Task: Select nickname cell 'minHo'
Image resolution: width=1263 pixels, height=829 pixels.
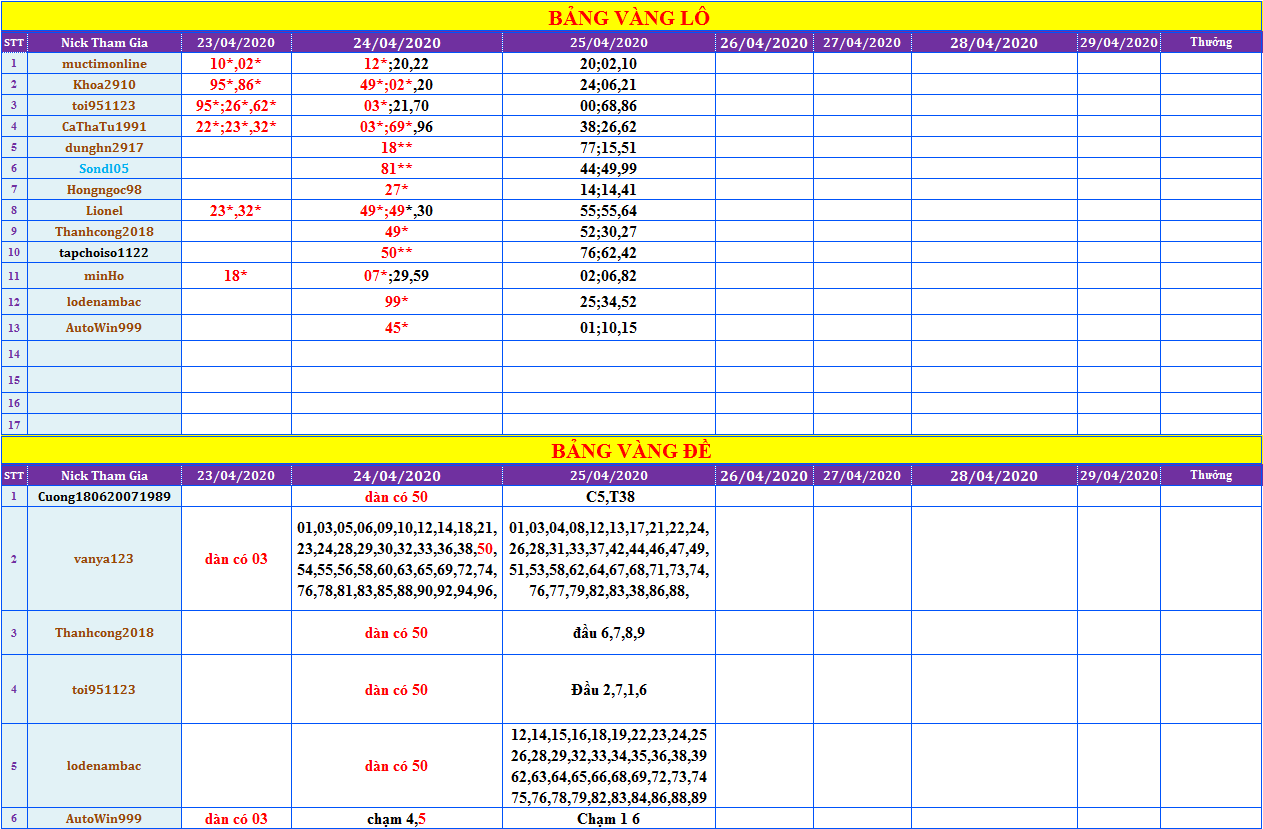Action: 104,275
